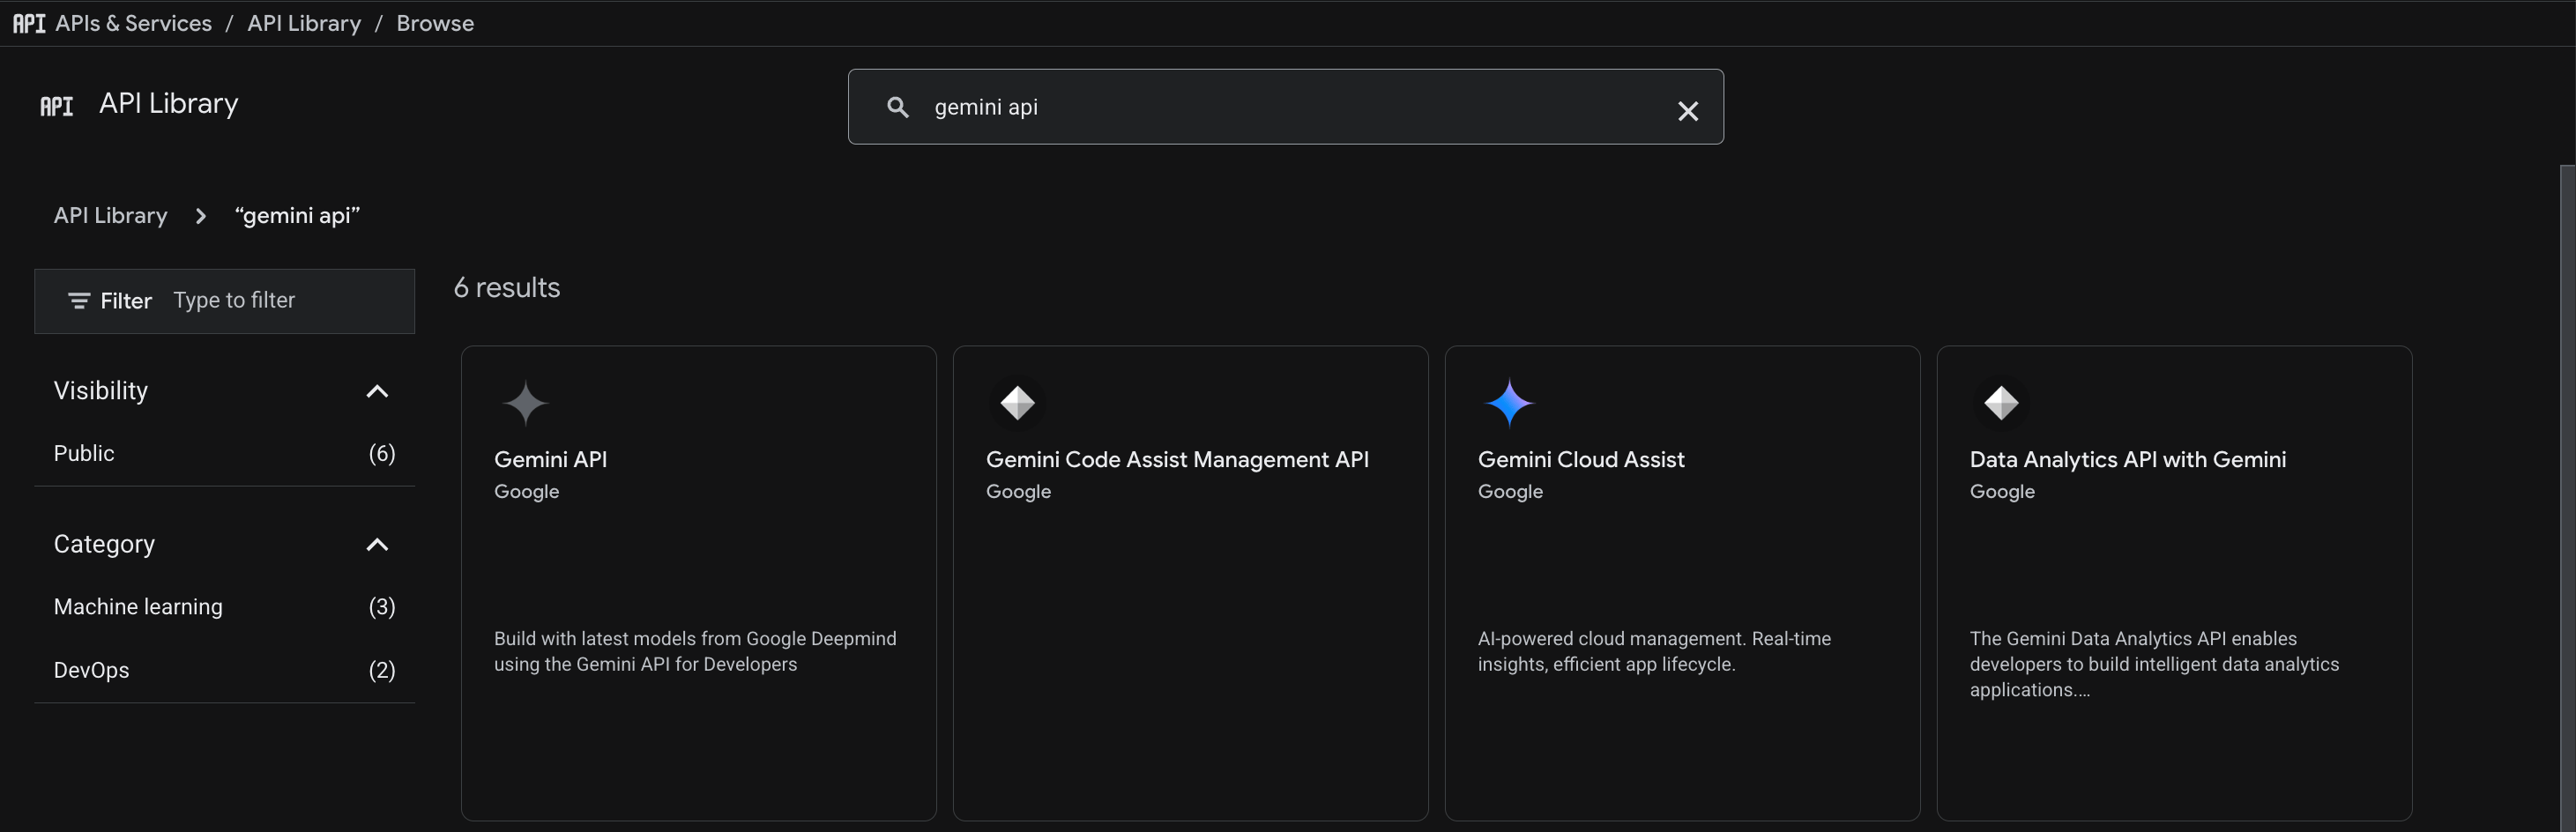Viewport: 2576px width, 832px height.
Task: Click the magnifier search icon
Action: pos(898,107)
